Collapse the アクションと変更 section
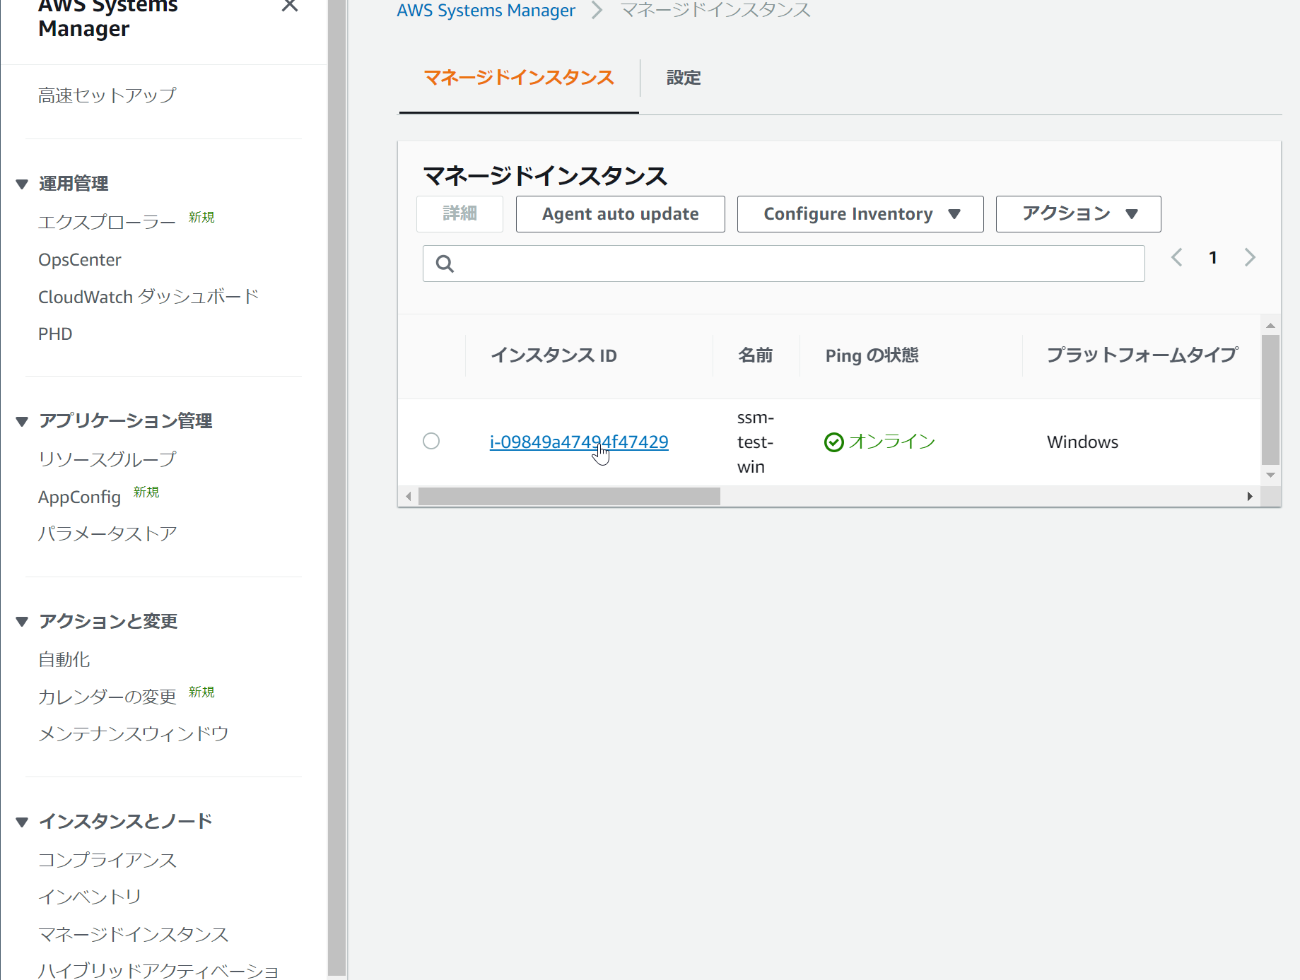 (22, 622)
